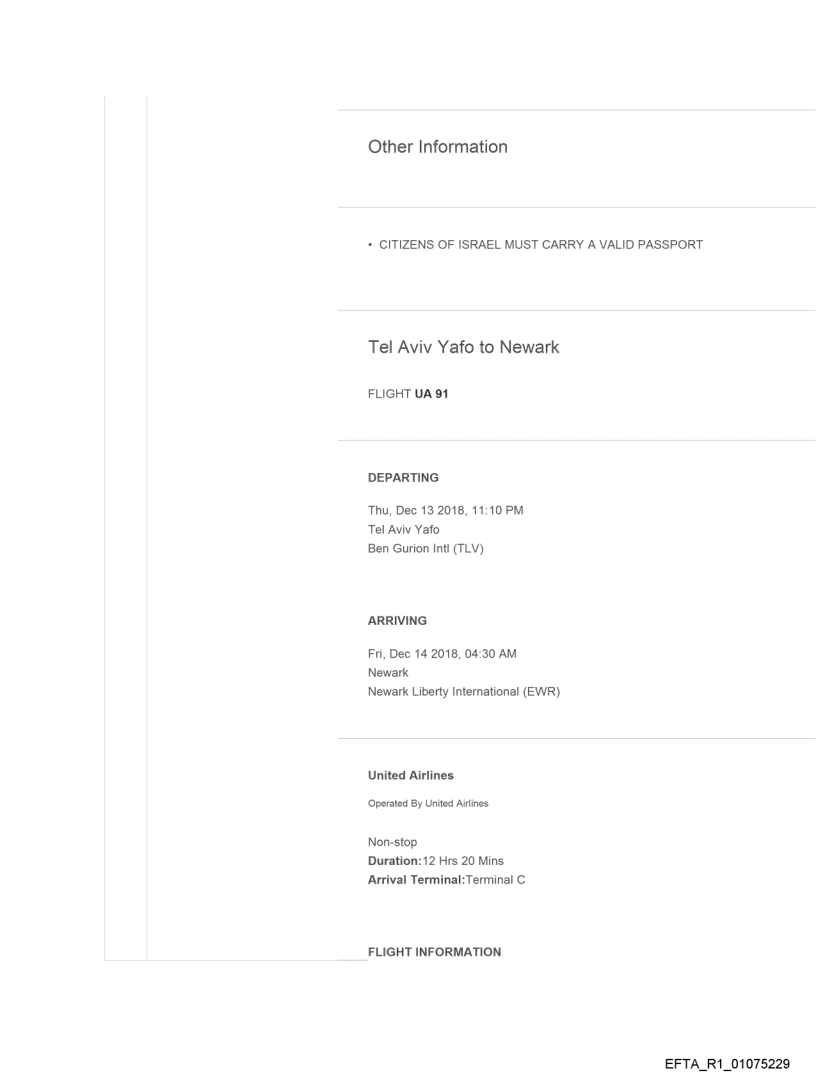Click the bold United Airlines carrier name
Image resolution: width=816 pixels, height=1073 pixels.
pyautogui.click(x=407, y=775)
